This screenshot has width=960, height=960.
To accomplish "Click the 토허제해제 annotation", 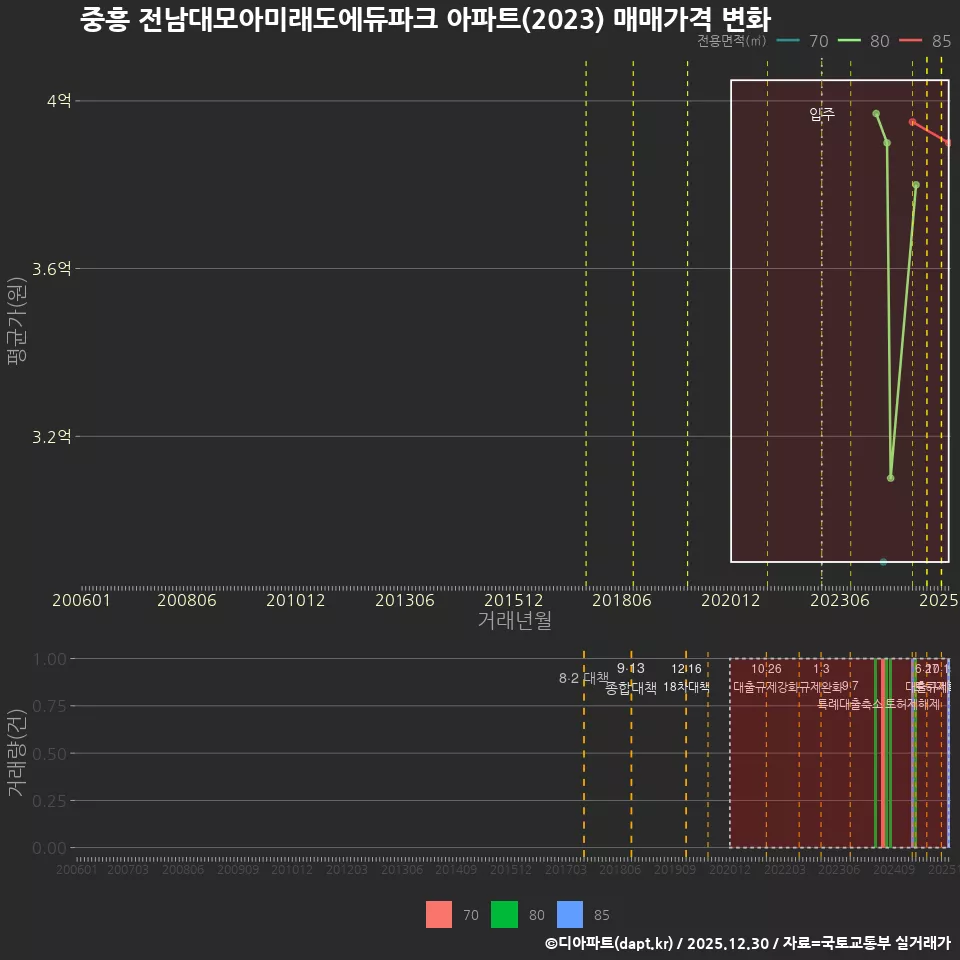I will click(912, 704).
